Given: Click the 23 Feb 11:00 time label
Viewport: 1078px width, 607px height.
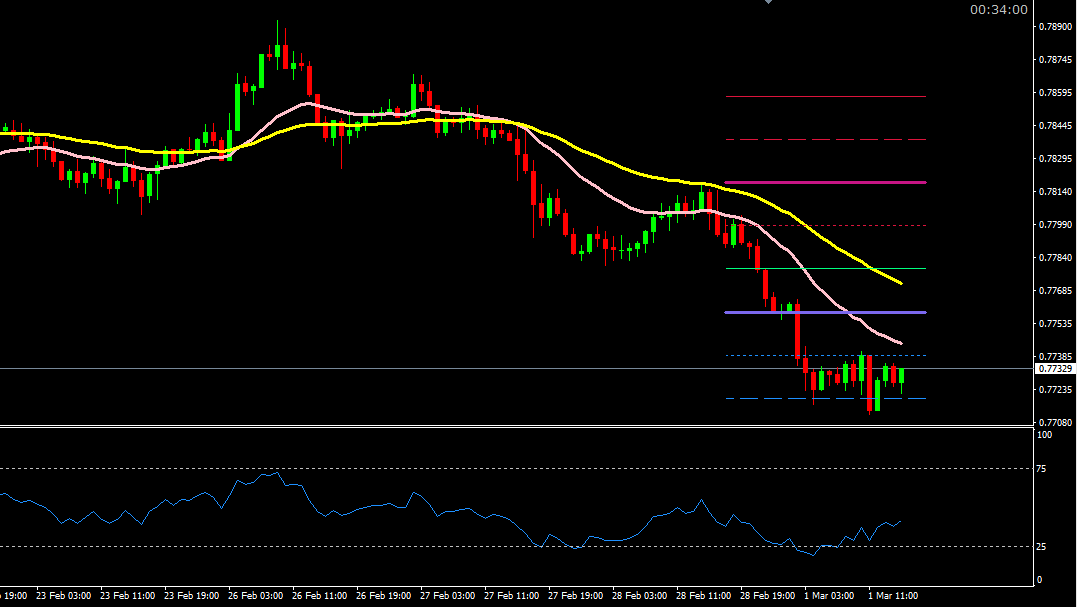Looking at the screenshot, I should coord(127,596).
